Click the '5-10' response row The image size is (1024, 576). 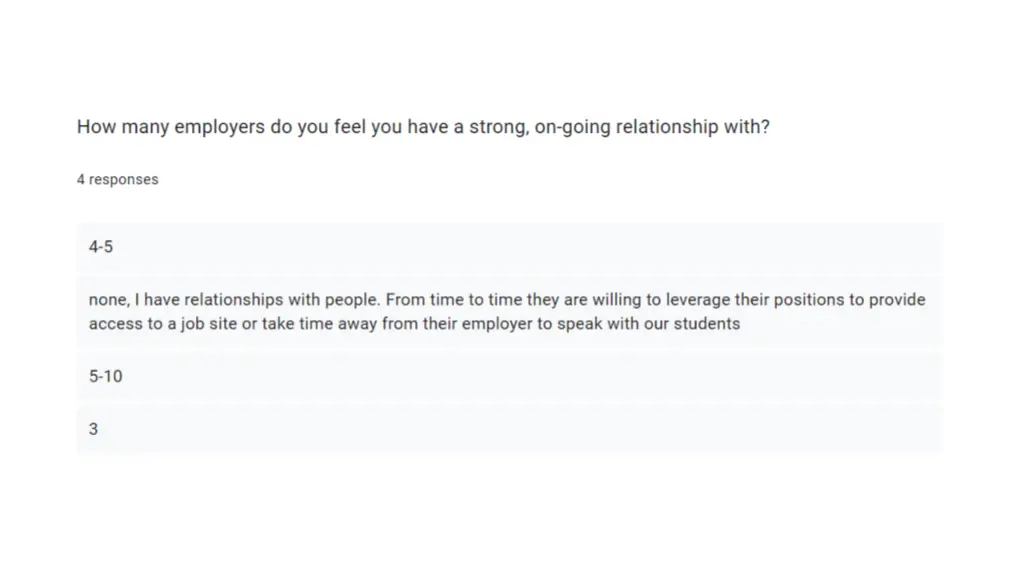509,376
